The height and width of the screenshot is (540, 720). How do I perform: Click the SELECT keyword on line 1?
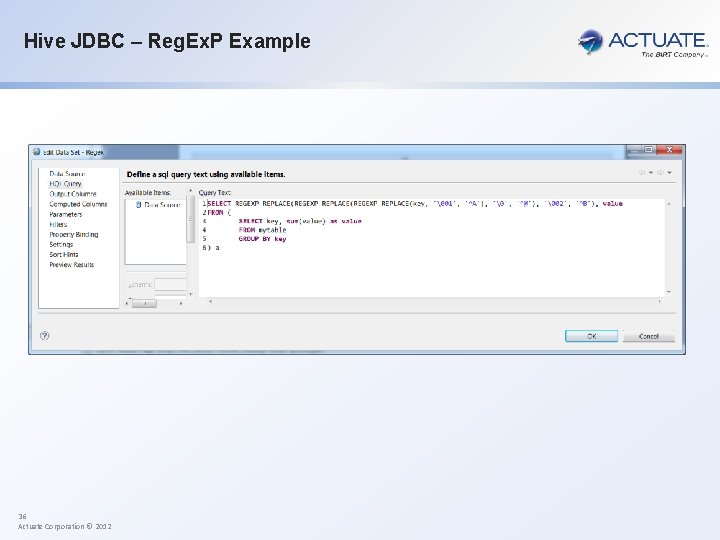tap(219, 203)
